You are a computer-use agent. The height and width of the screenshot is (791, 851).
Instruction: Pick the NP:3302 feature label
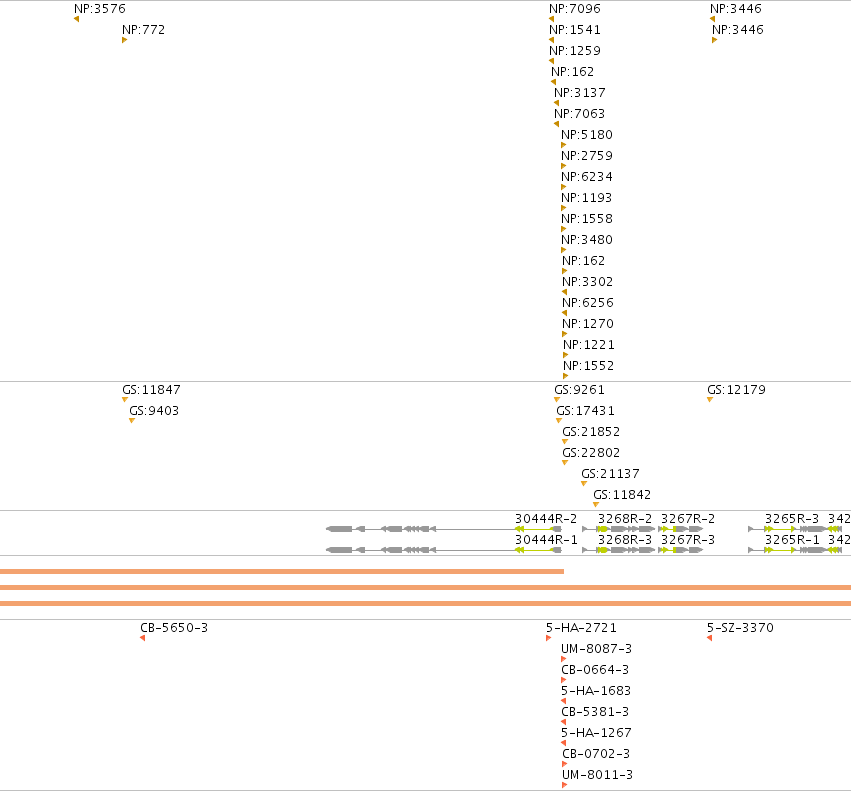tap(587, 282)
